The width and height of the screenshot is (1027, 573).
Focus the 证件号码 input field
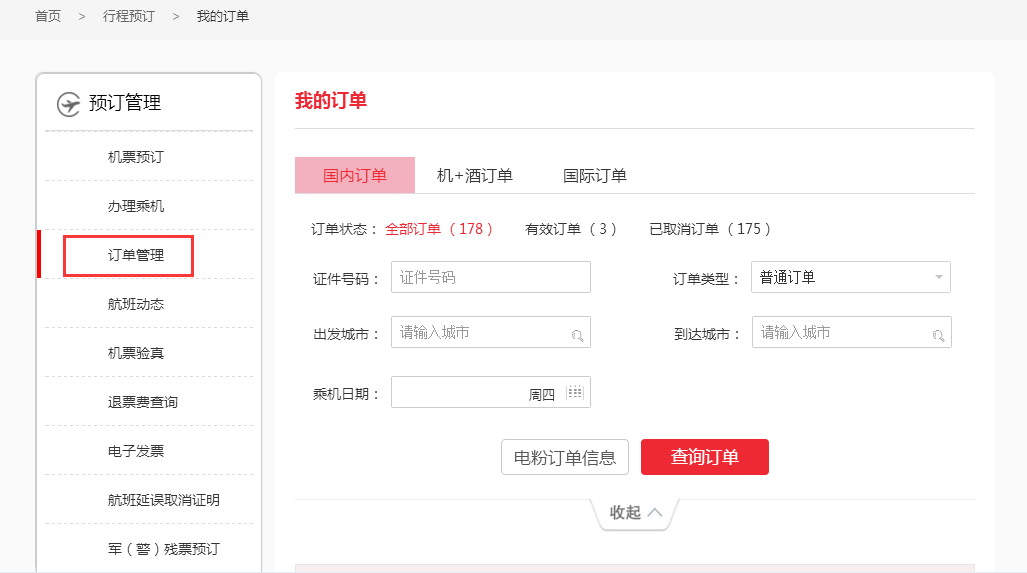pyautogui.click(x=490, y=277)
